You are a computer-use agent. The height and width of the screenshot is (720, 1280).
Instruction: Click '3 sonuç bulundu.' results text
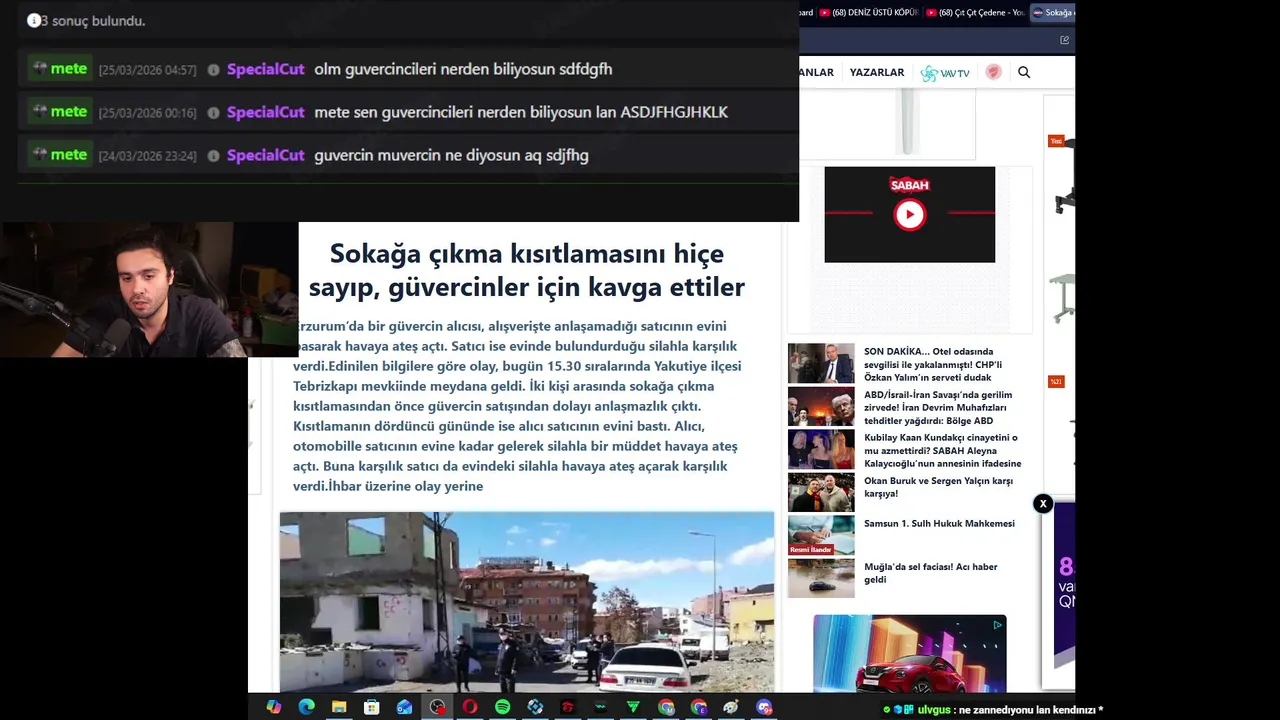coord(92,21)
